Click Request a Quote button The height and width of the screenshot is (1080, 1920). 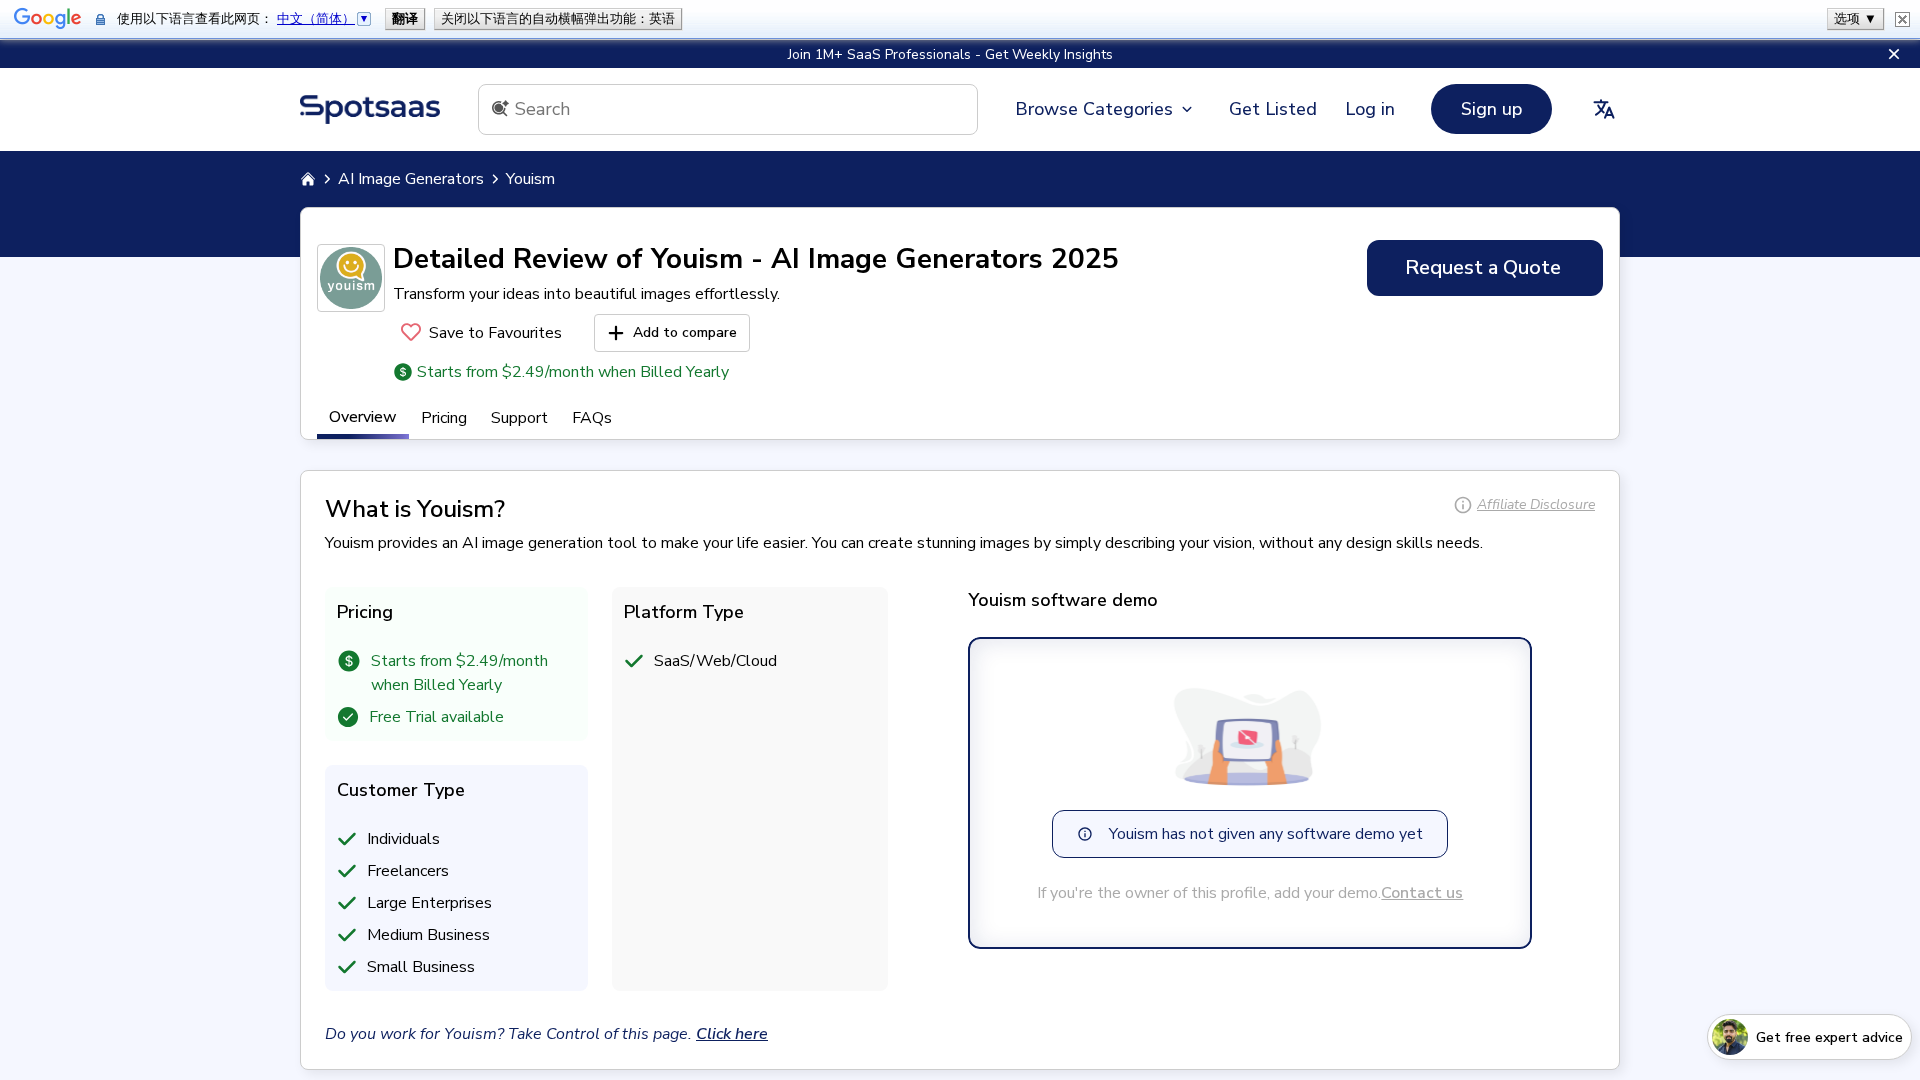[1484, 268]
